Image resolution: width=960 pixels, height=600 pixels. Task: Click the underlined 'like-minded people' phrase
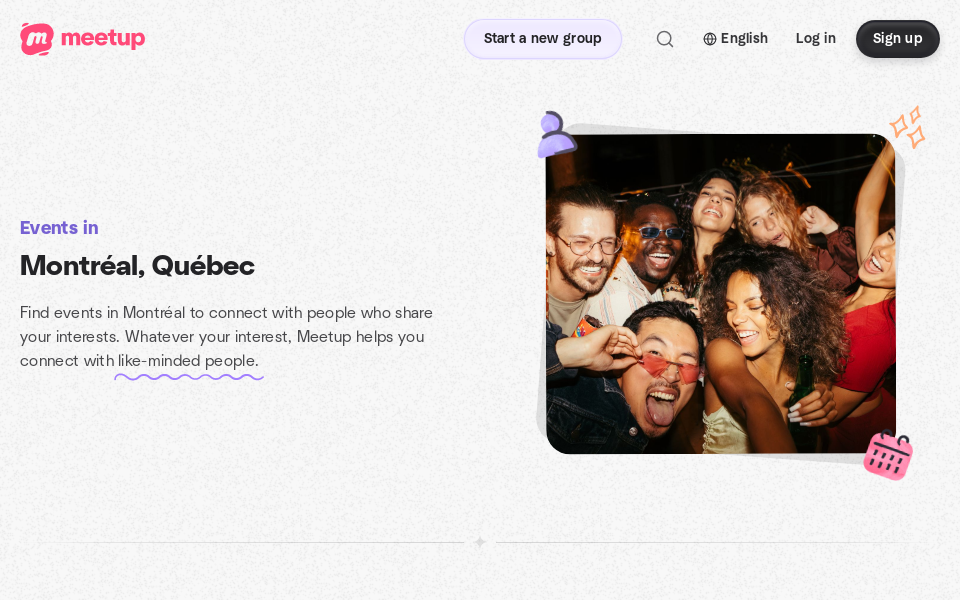188,361
